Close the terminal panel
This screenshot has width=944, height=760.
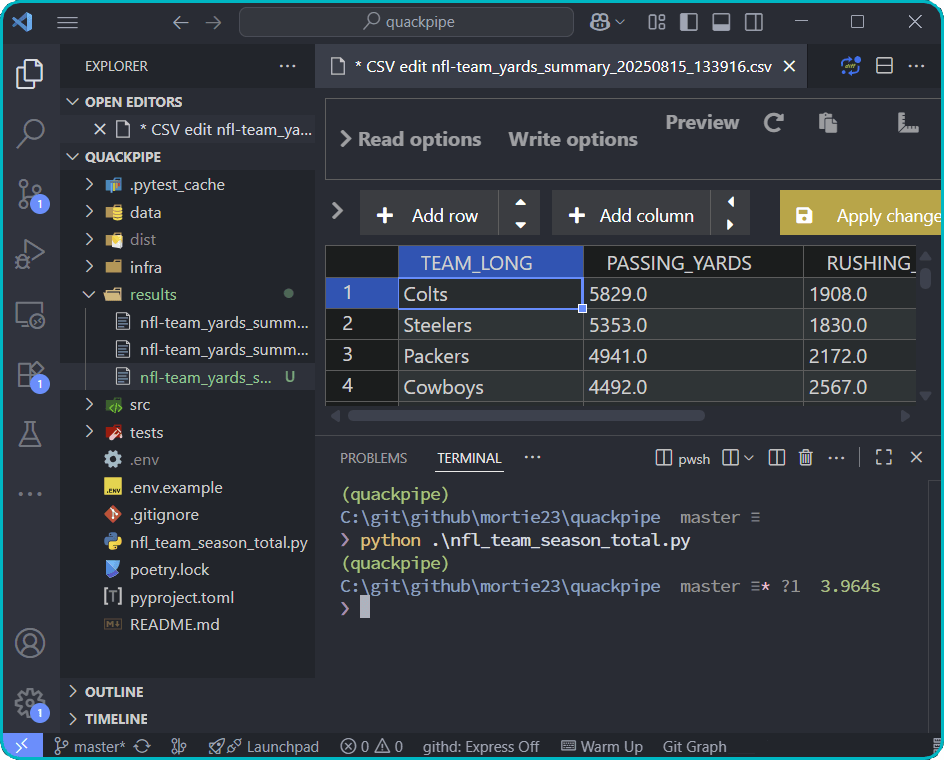pos(916,458)
